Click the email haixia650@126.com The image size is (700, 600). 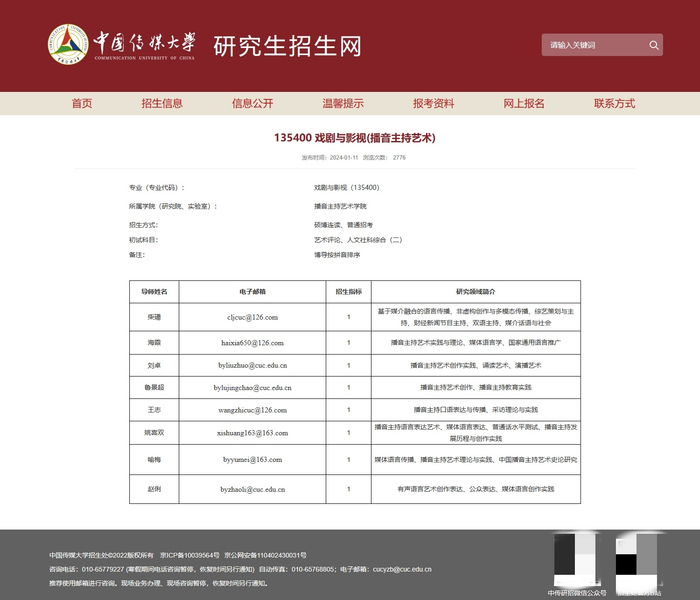click(252, 343)
